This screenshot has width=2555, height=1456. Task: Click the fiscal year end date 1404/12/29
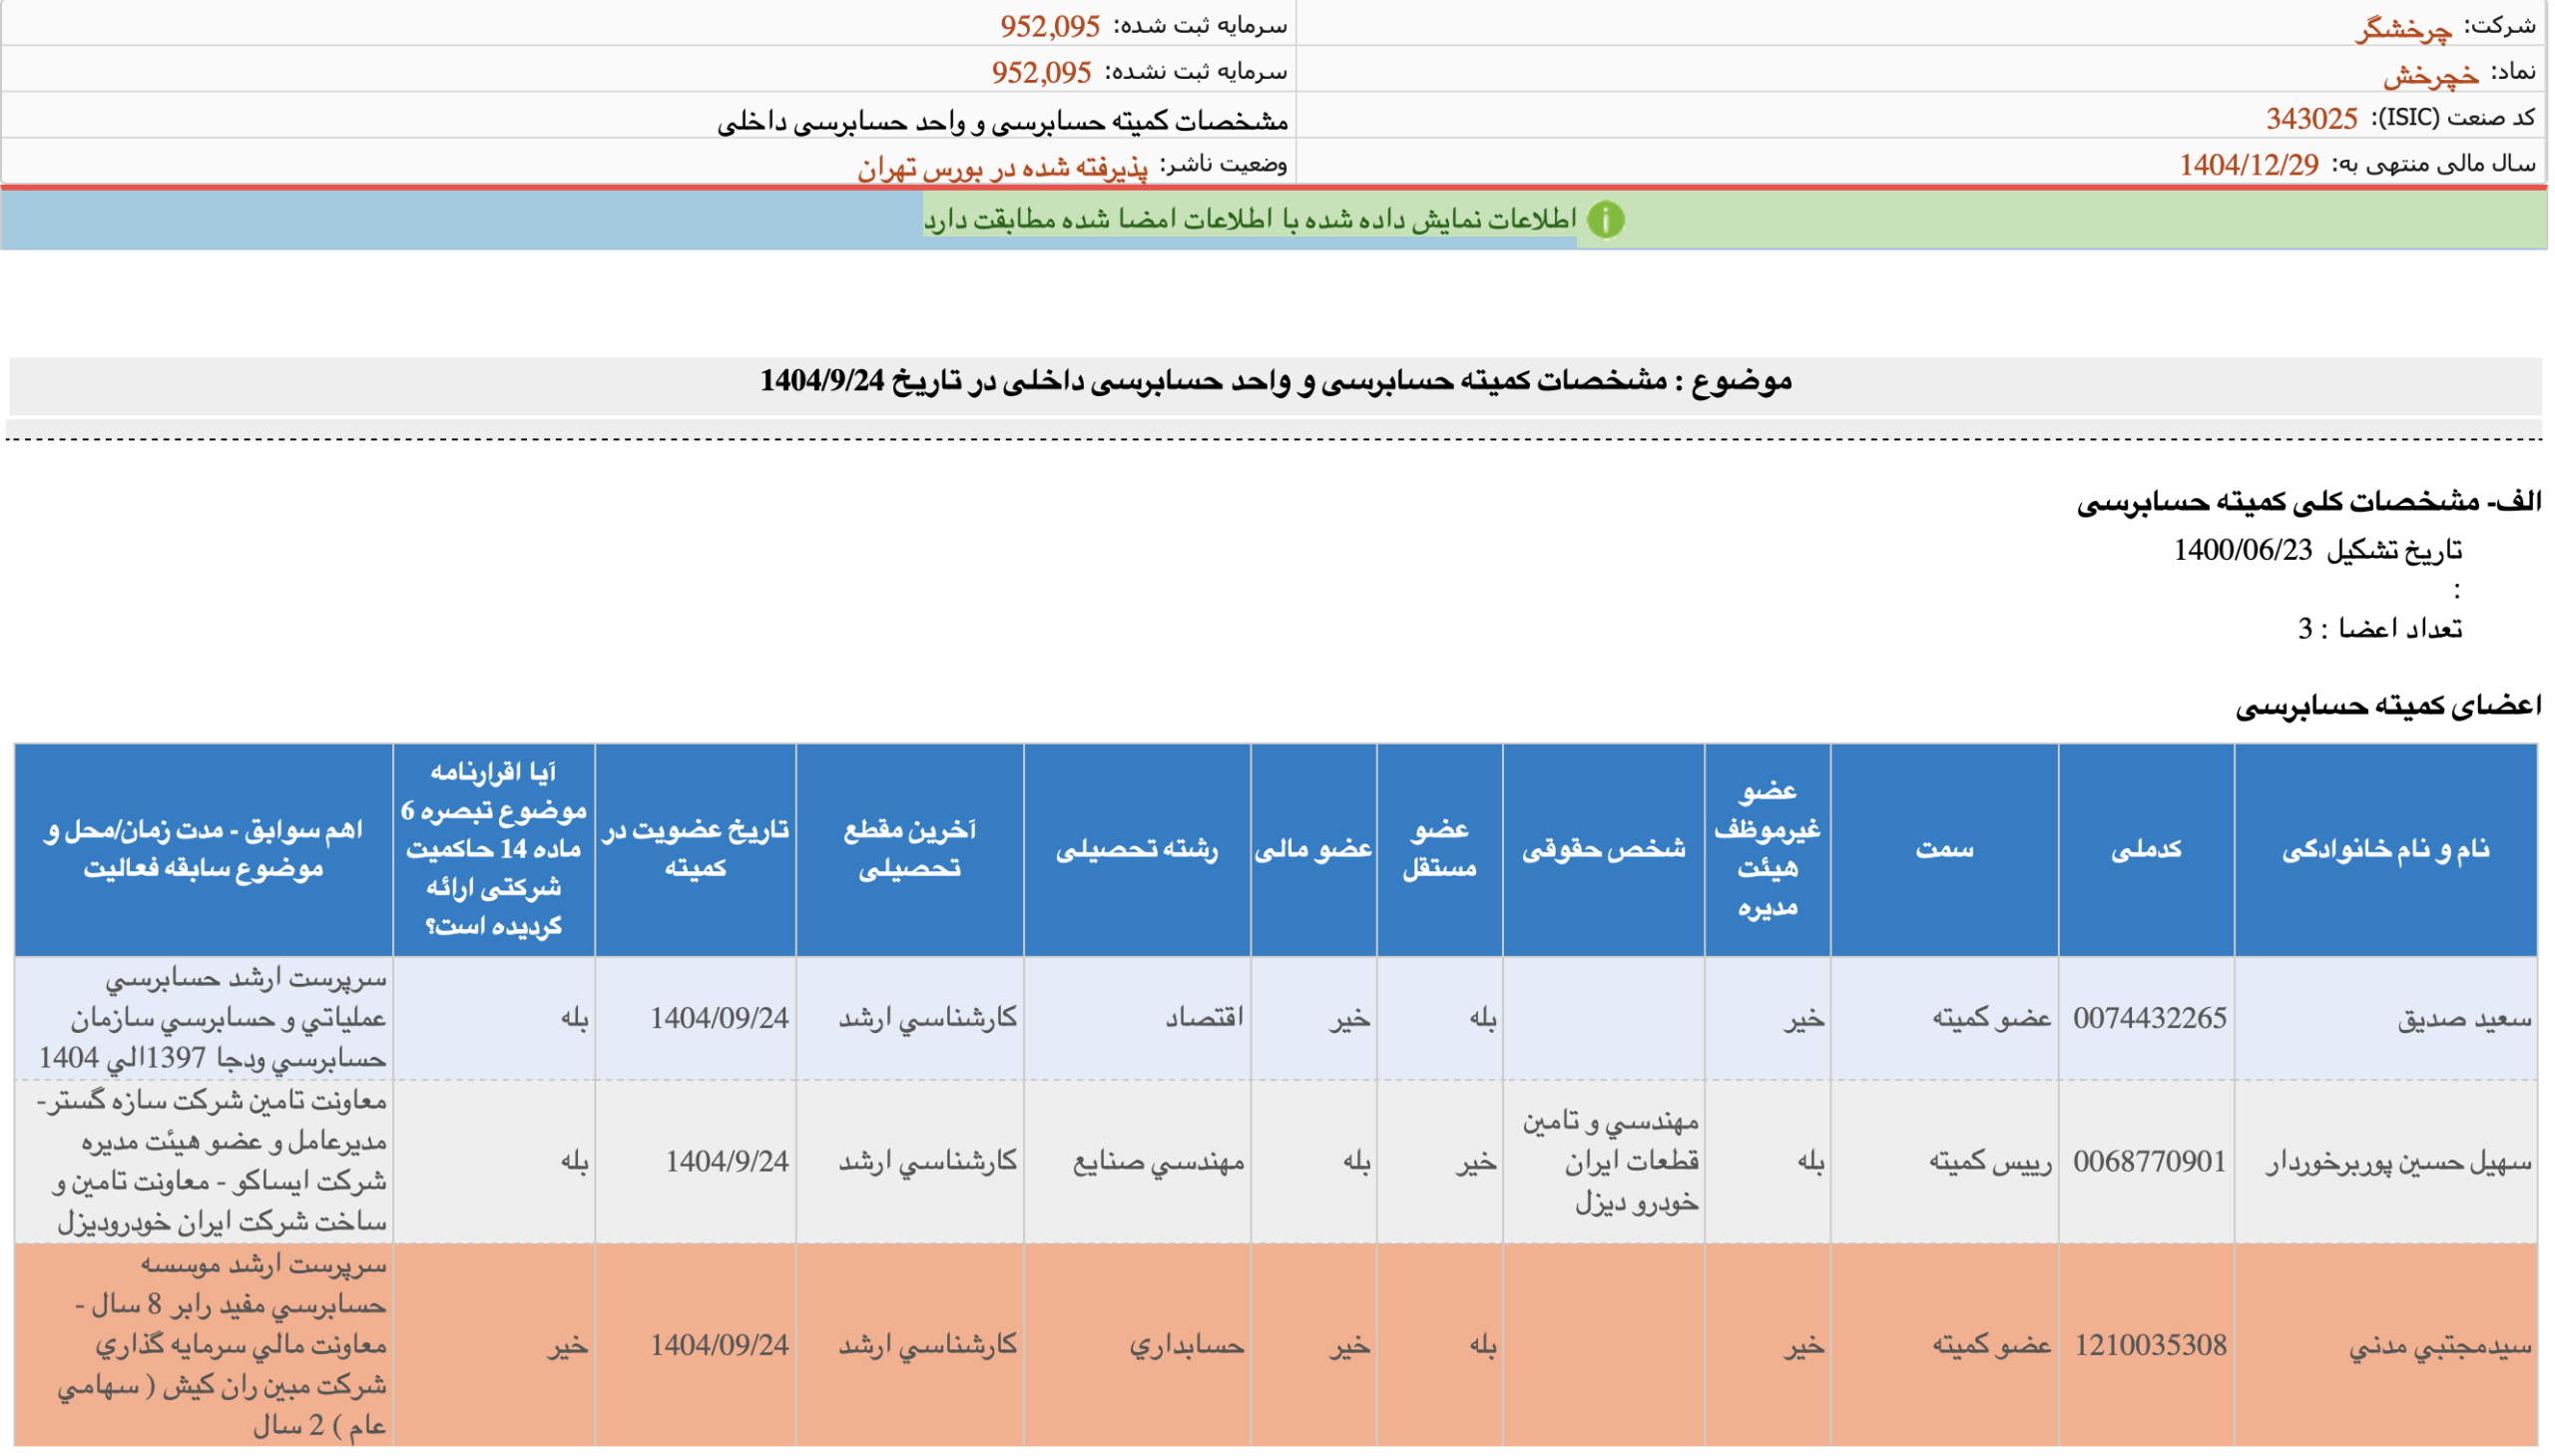click(2248, 165)
